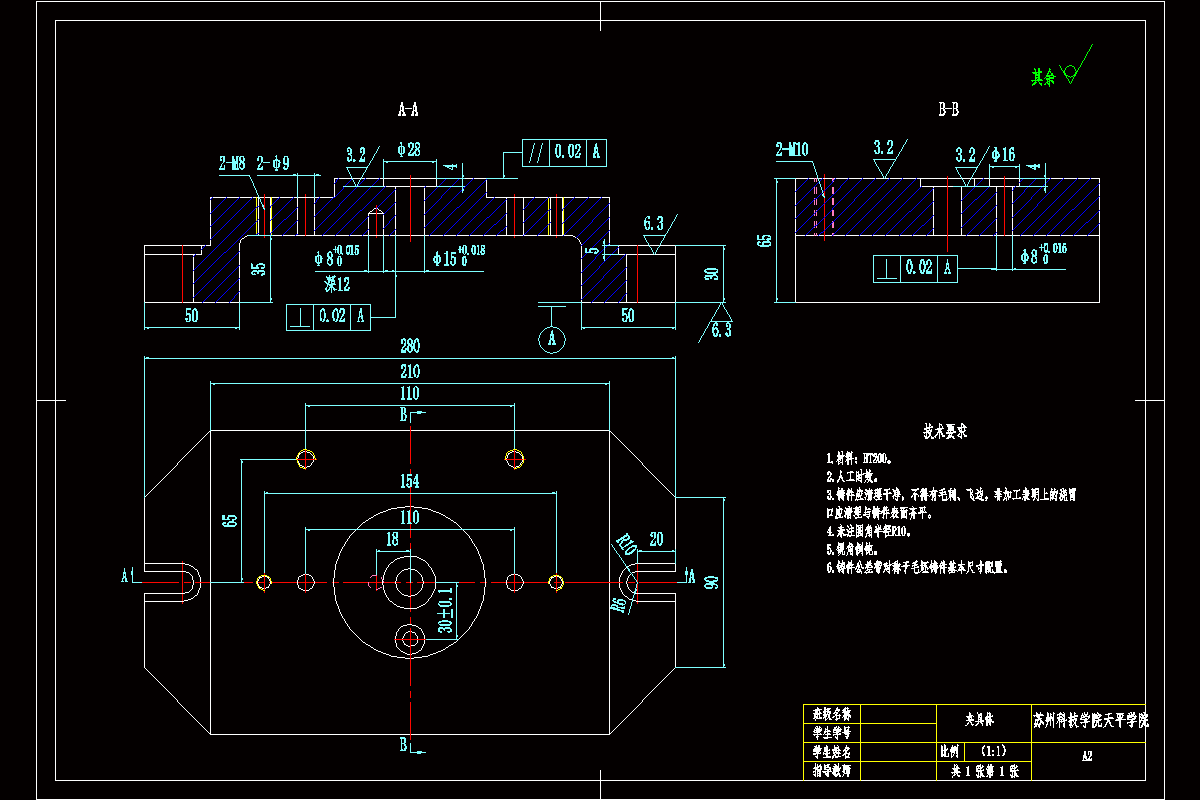Select note 1 about material HT200
Viewport: 1200px width, 800px height.
point(859,458)
